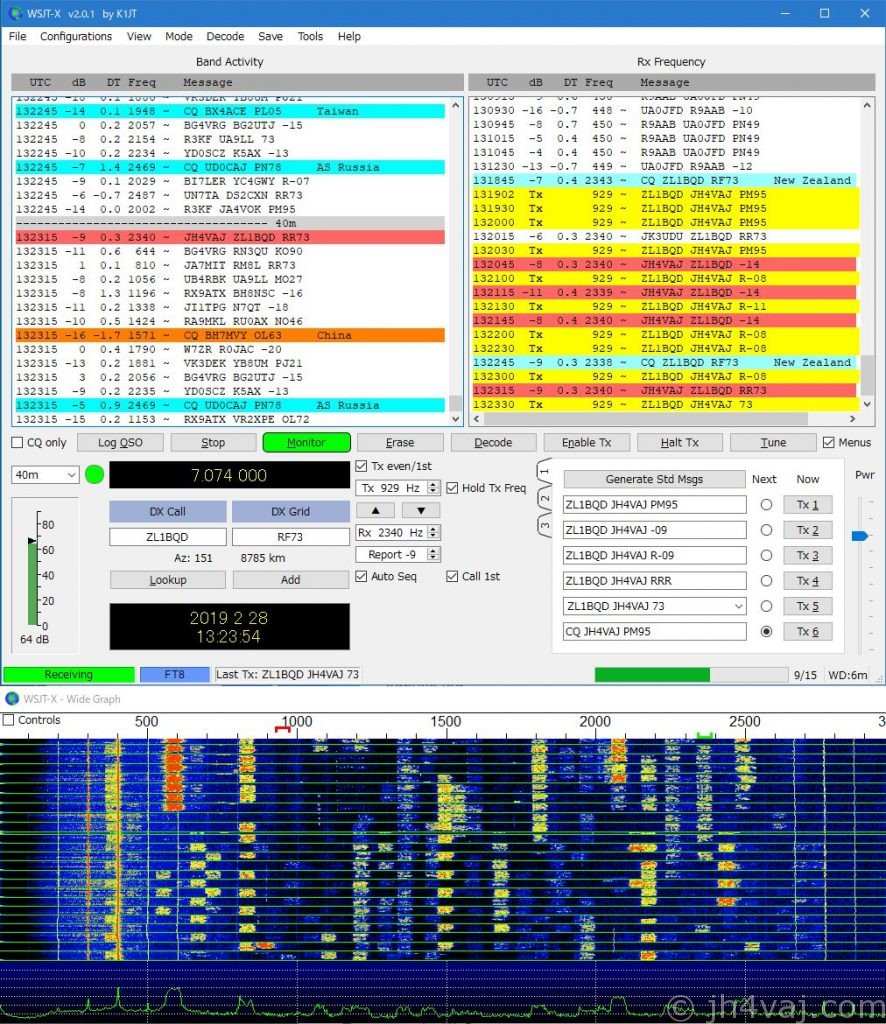Click the Tune button

point(773,443)
